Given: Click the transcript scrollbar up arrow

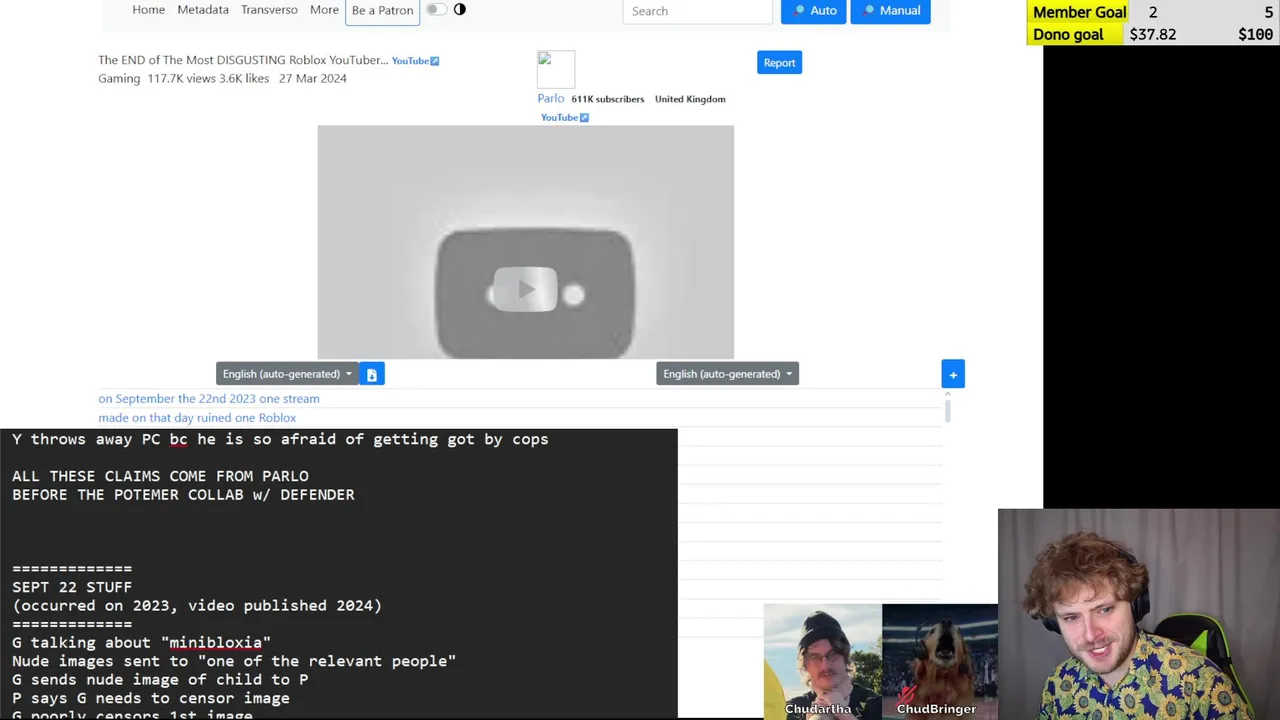Looking at the screenshot, I should 947,395.
